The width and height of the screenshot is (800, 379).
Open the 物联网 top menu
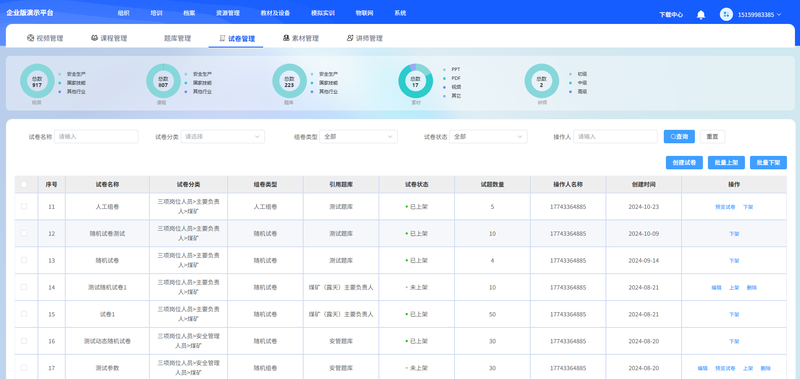point(364,13)
